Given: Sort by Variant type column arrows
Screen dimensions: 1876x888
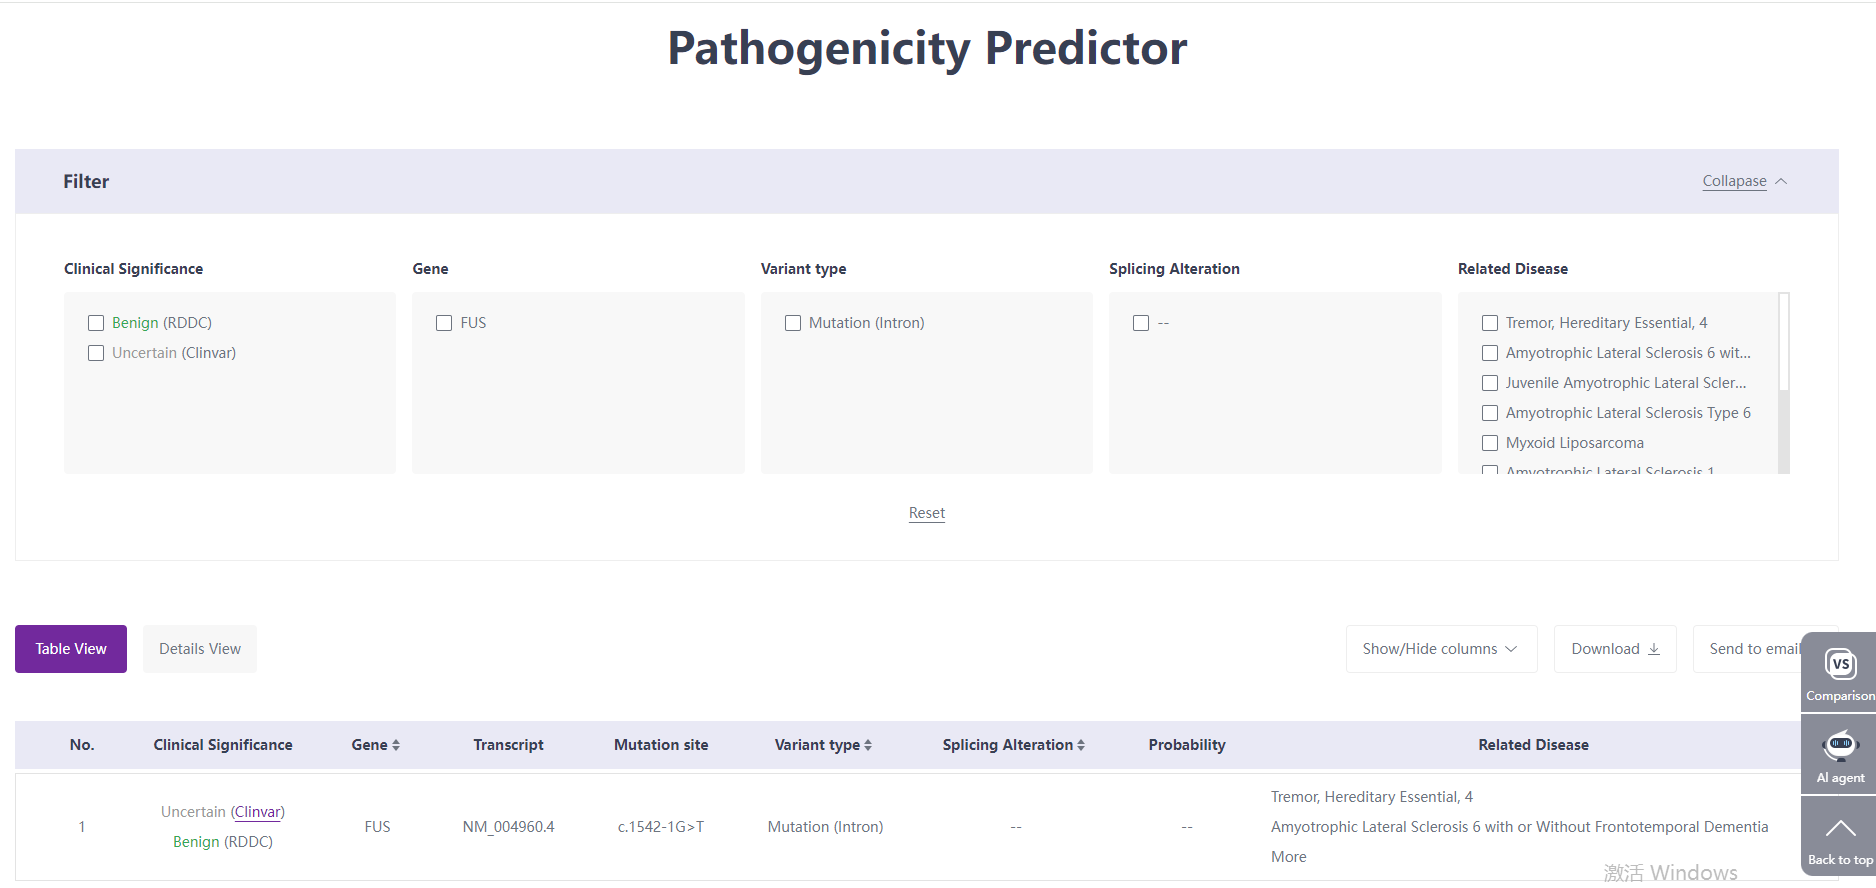Looking at the screenshot, I should [868, 745].
